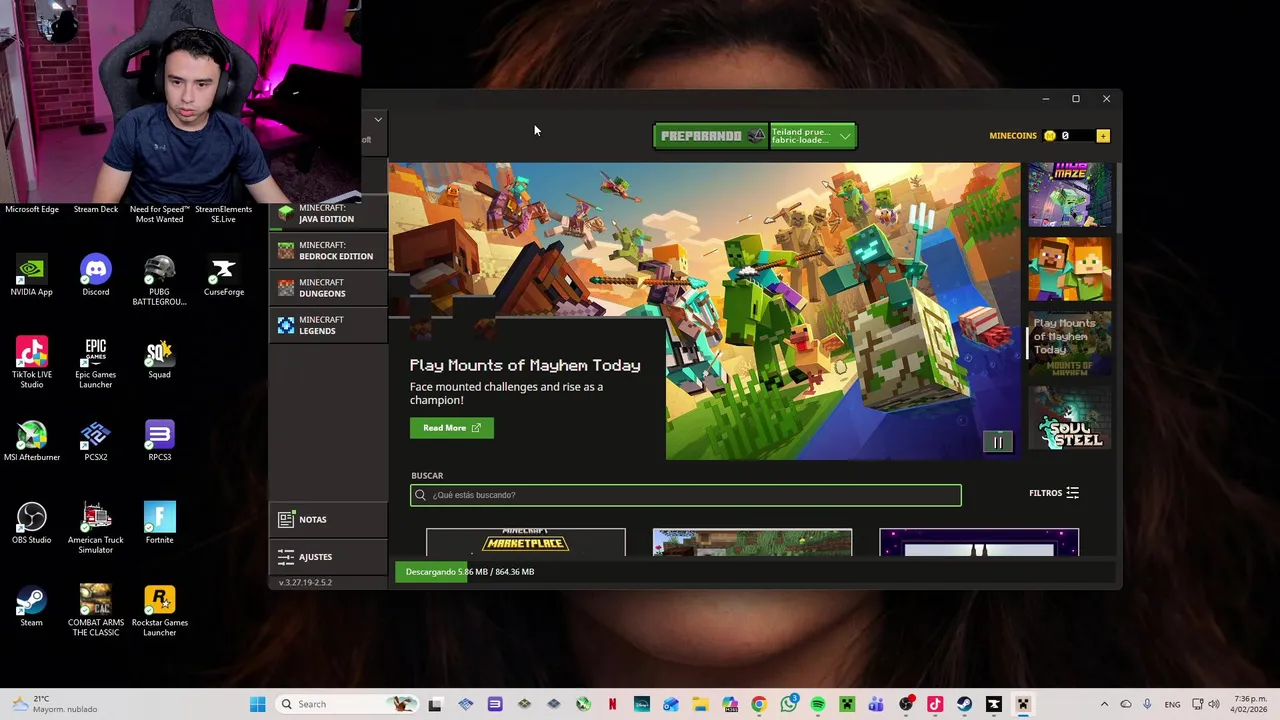Open the Windows Start menu
This screenshot has height=720, width=1280.
(x=257, y=704)
